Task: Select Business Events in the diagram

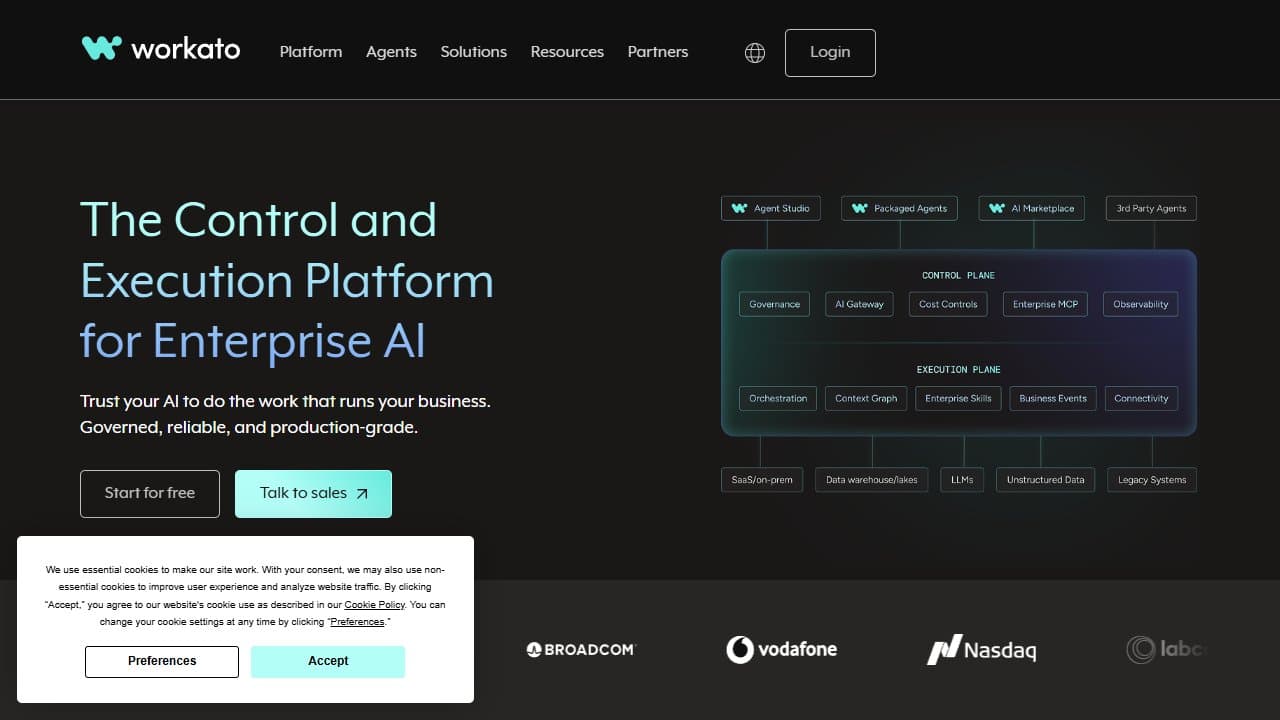Action: pyautogui.click(x=1053, y=398)
